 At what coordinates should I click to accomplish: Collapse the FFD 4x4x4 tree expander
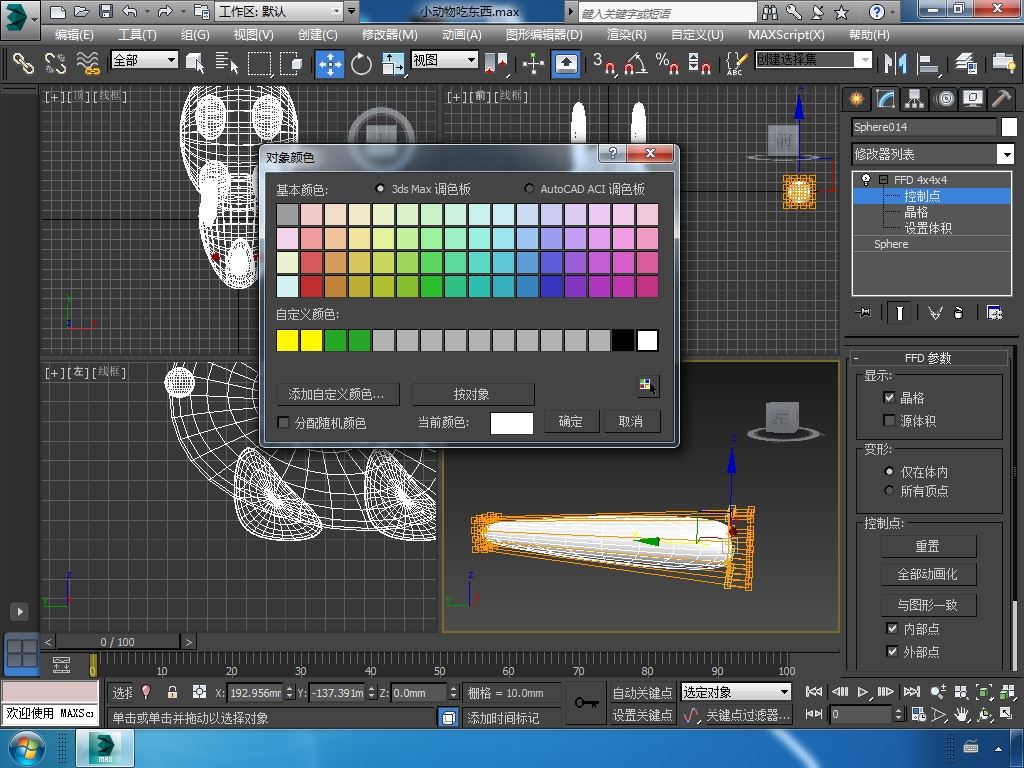click(x=884, y=179)
